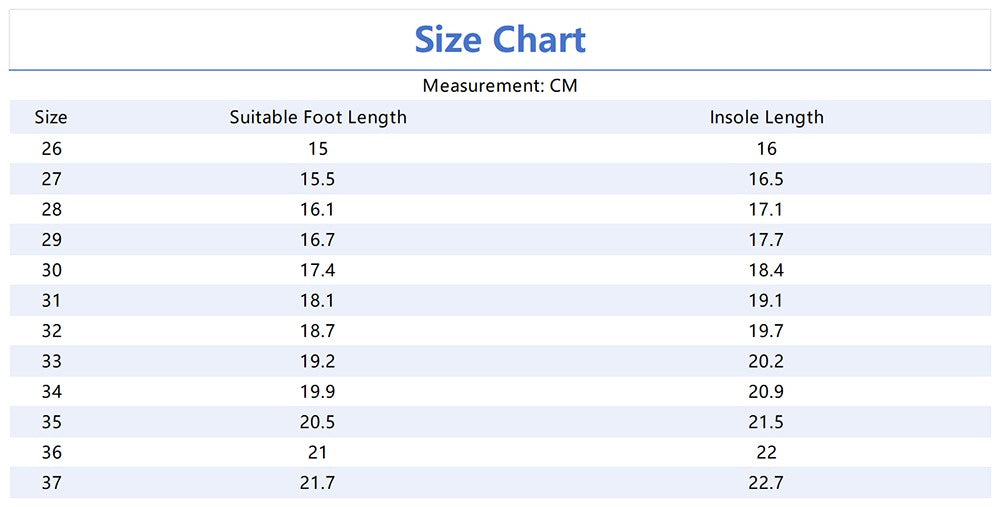Click insole length value 16
The height and width of the screenshot is (507, 1000).
click(766, 148)
